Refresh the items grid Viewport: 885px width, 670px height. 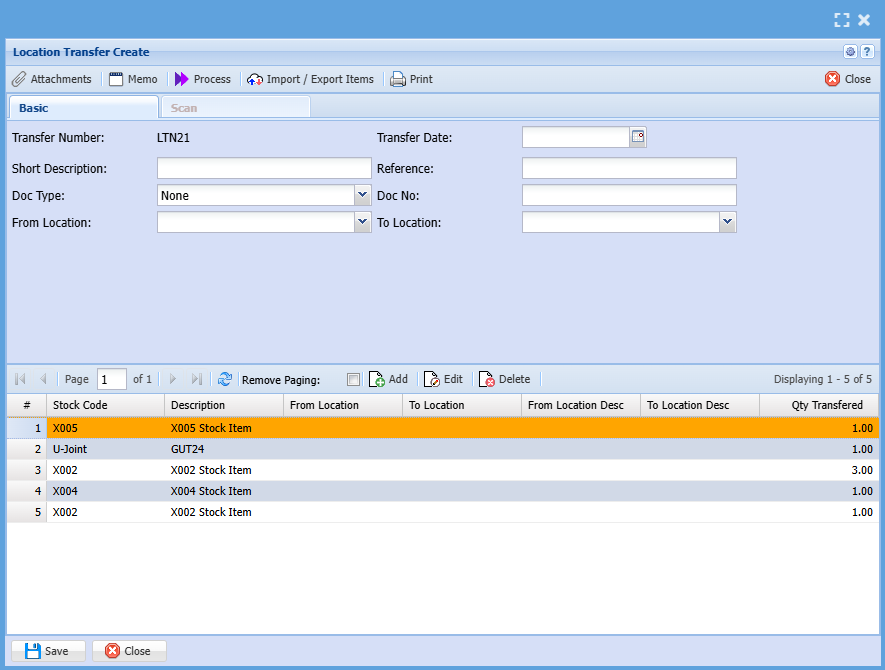[225, 379]
